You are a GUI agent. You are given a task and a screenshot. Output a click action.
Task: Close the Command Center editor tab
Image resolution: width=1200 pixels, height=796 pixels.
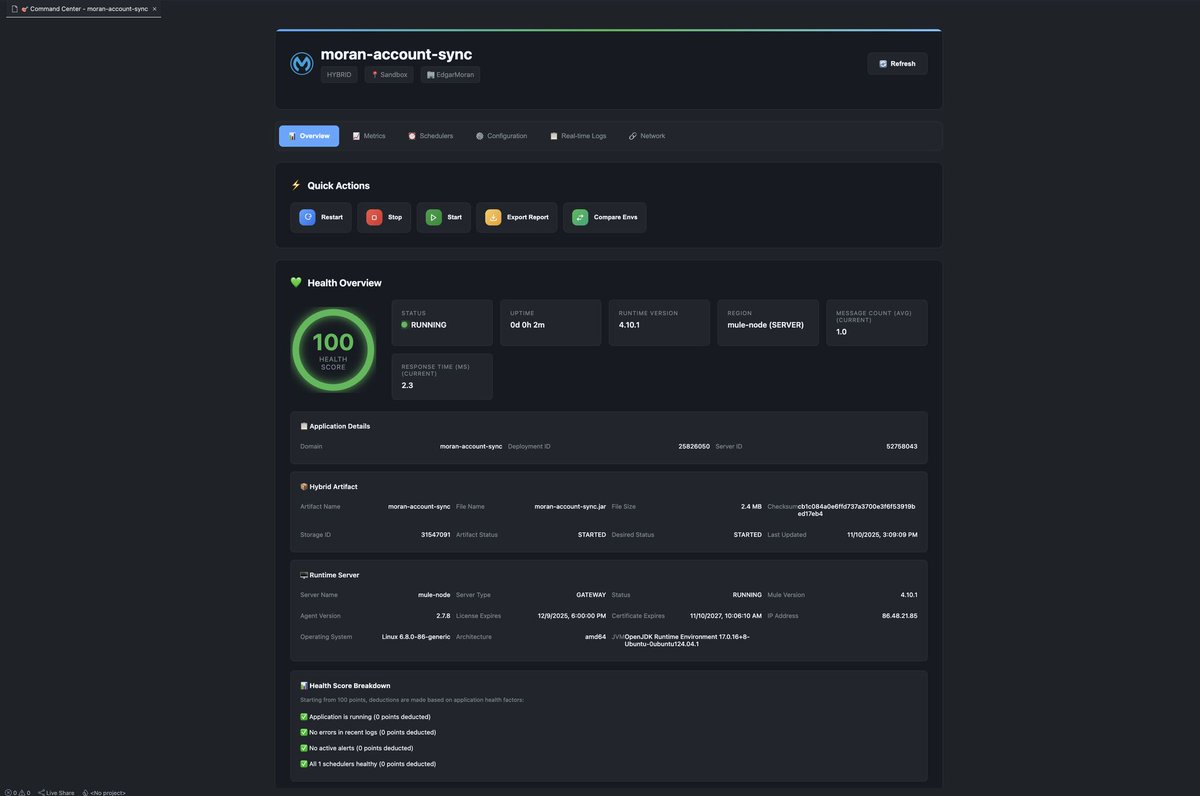click(x=154, y=8)
